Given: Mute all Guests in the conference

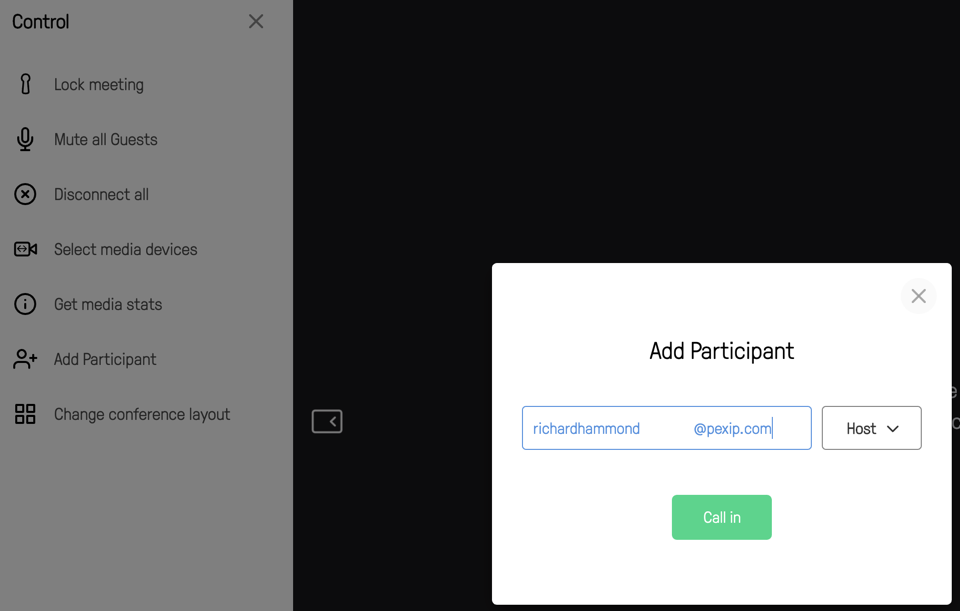Looking at the screenshot, I should [107, 139].
